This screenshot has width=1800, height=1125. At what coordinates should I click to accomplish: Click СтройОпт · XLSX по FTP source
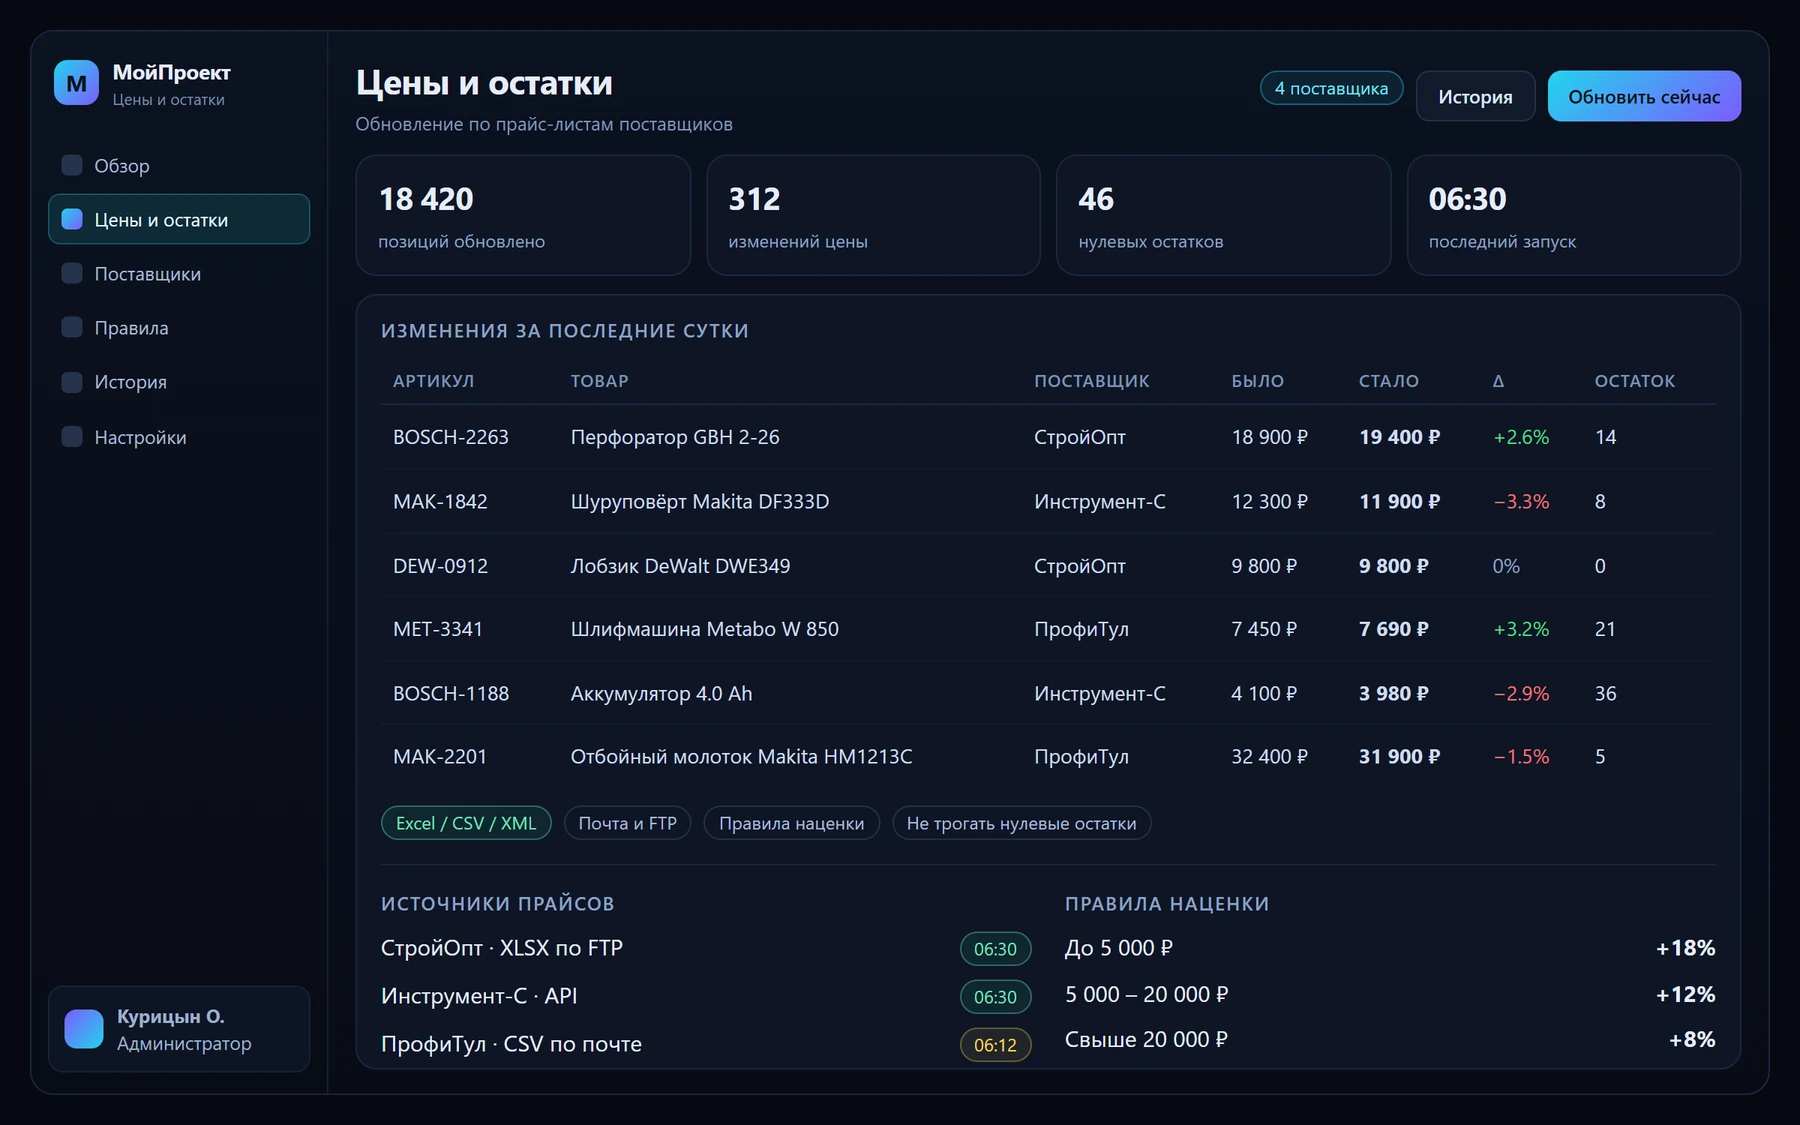(x=501, y=948)
